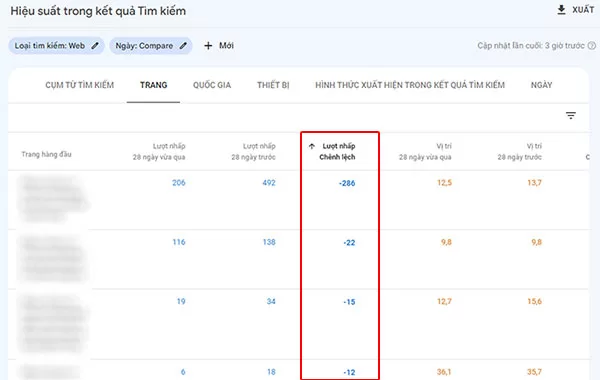Click the 19 clicks value
This screenshot has width=600, height=380.
point(181,302)
